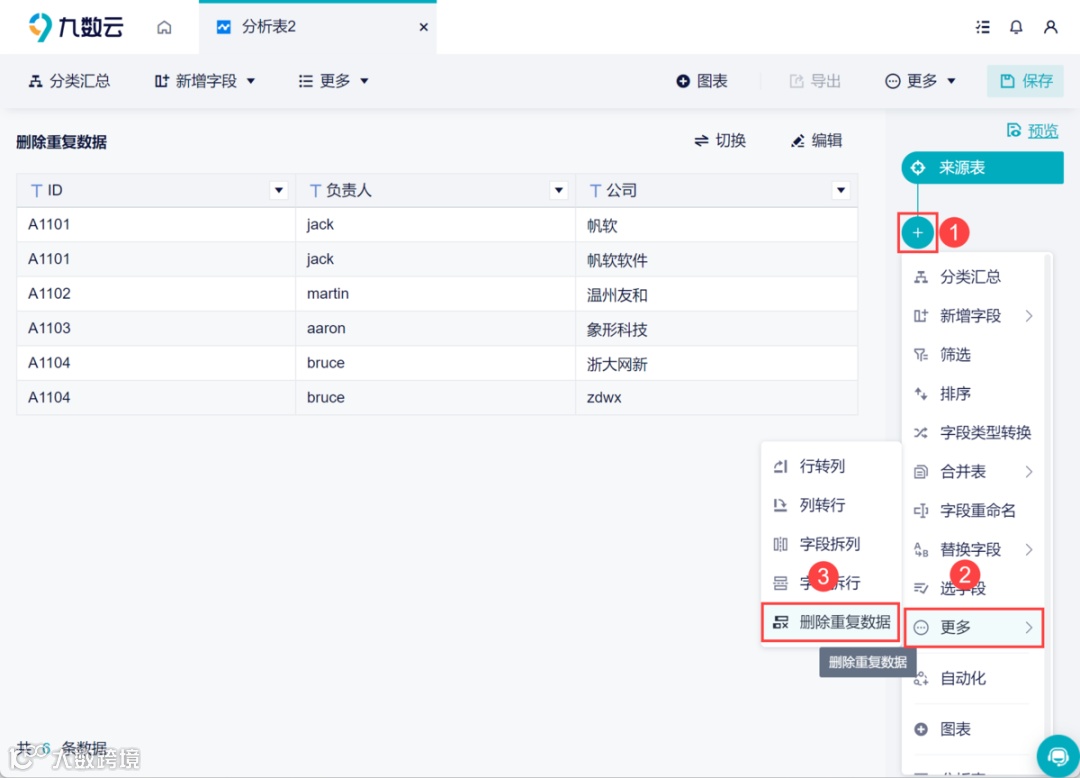1080x778 pixels.
Task: Click the cell reading 帆软
Action: tap(716, 225)
